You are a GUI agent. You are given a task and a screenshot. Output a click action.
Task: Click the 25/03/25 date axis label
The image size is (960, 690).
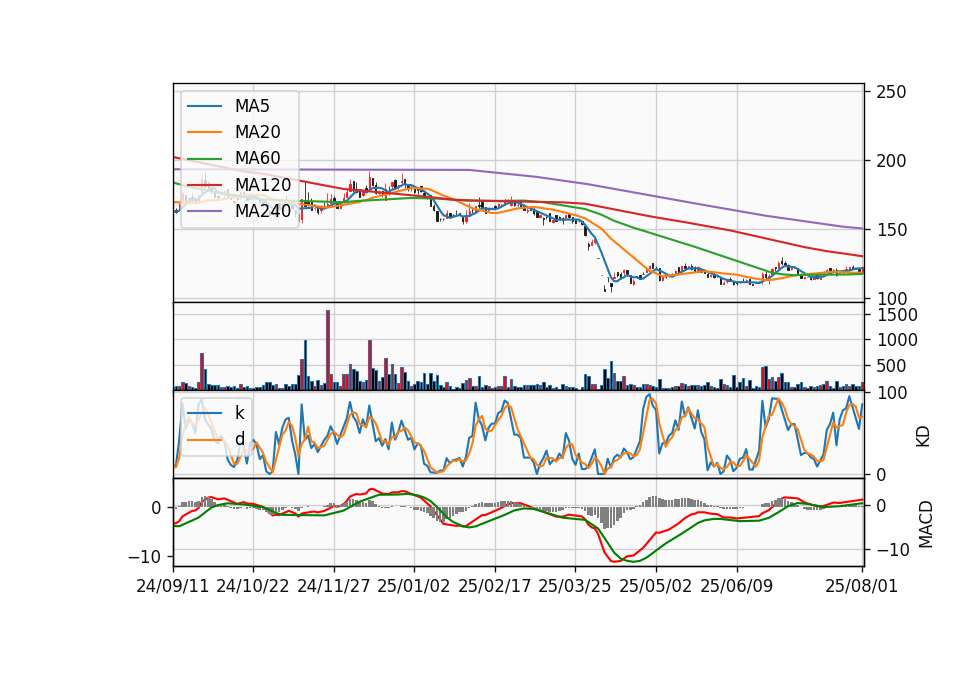point(575,586)
